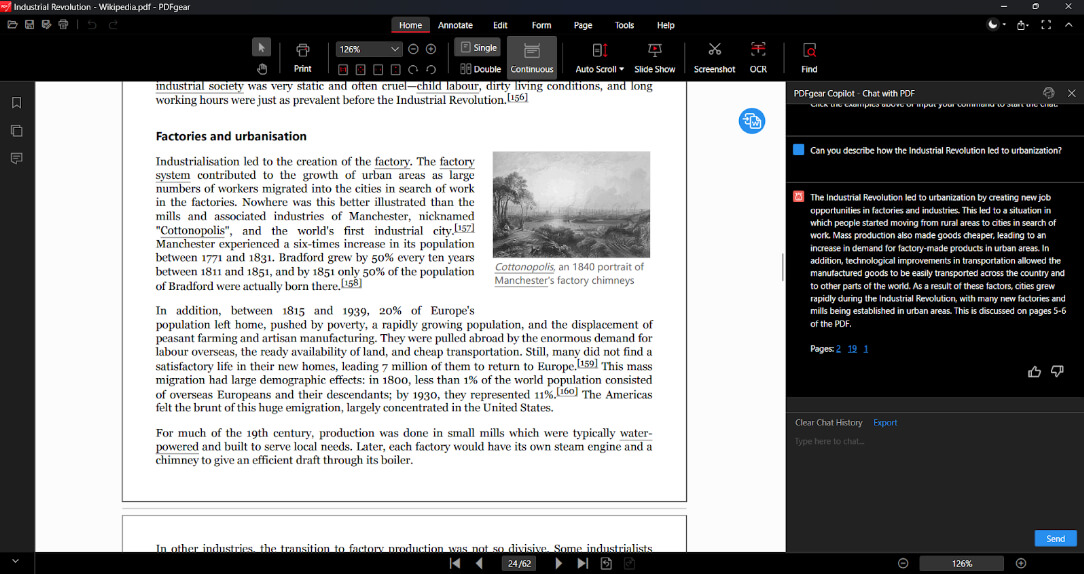
Task: Collapse the ribbon with the chevron up
Action: click(x=1069, y=25)
